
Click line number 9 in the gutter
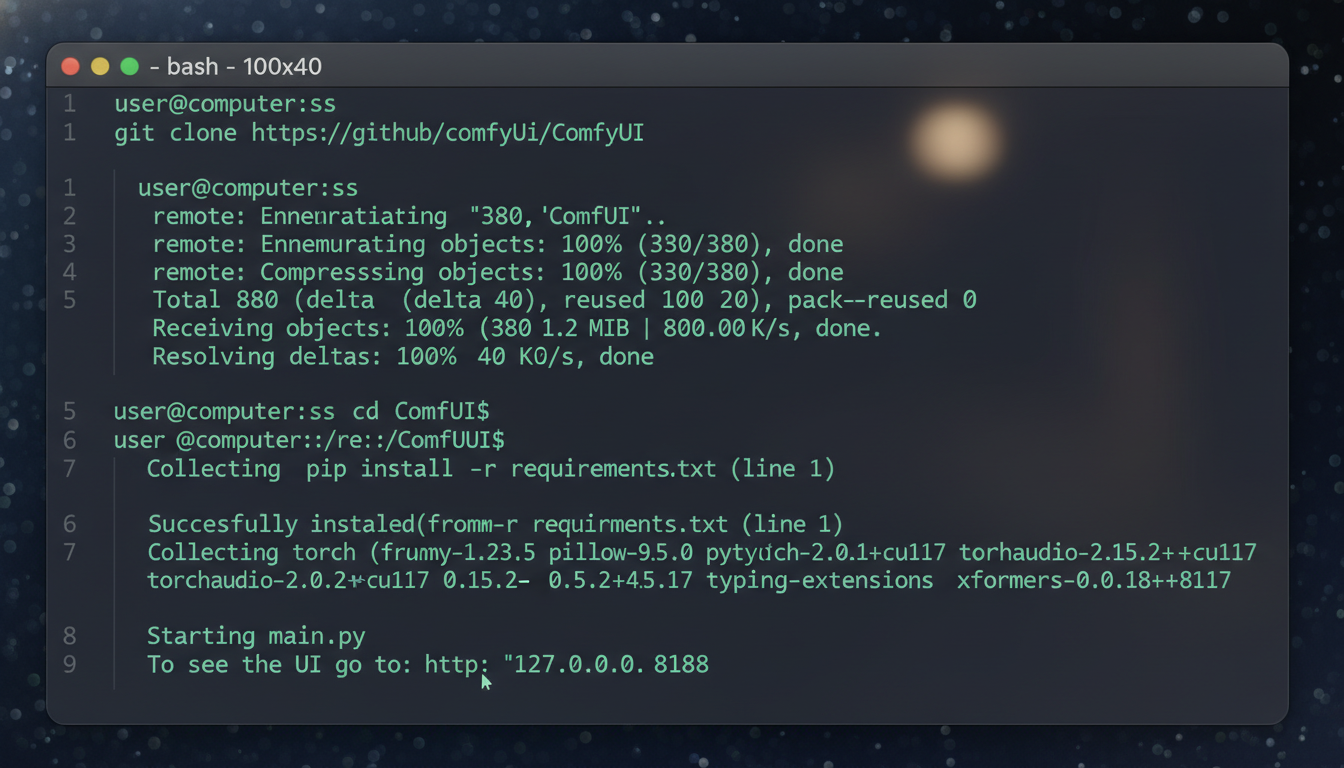click(69, 664)
